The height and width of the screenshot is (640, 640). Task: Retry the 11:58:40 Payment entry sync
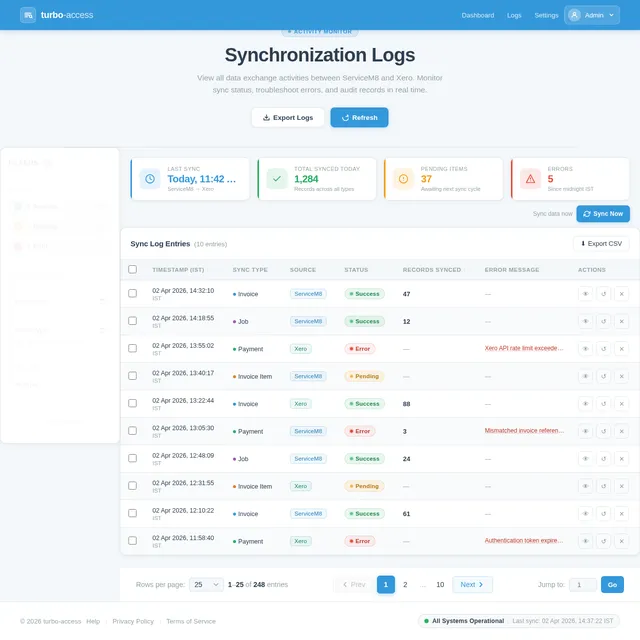[603, 541]
